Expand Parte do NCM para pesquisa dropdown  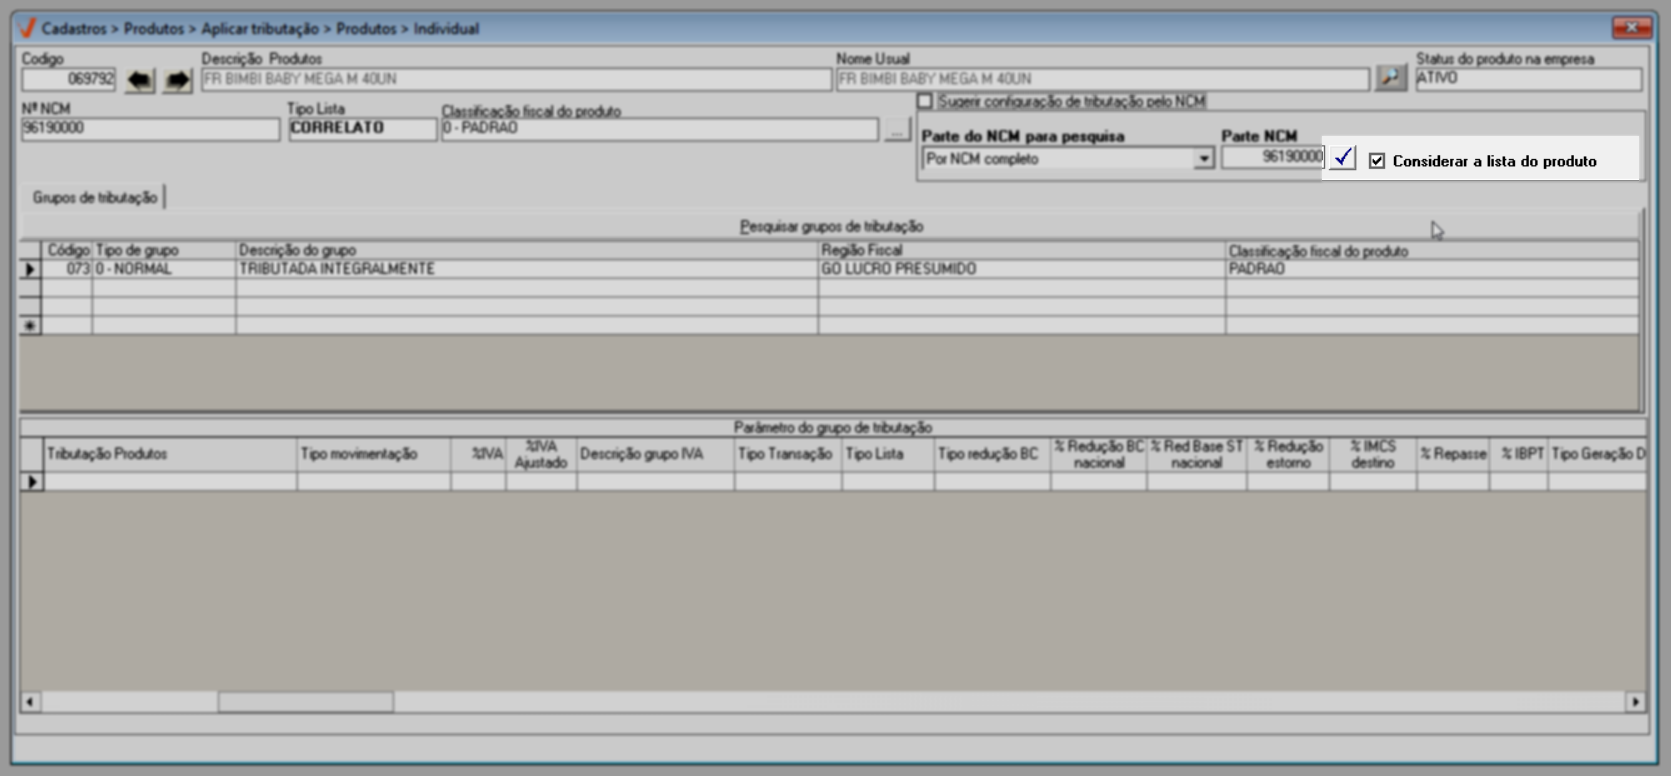tap(1203, 159)
